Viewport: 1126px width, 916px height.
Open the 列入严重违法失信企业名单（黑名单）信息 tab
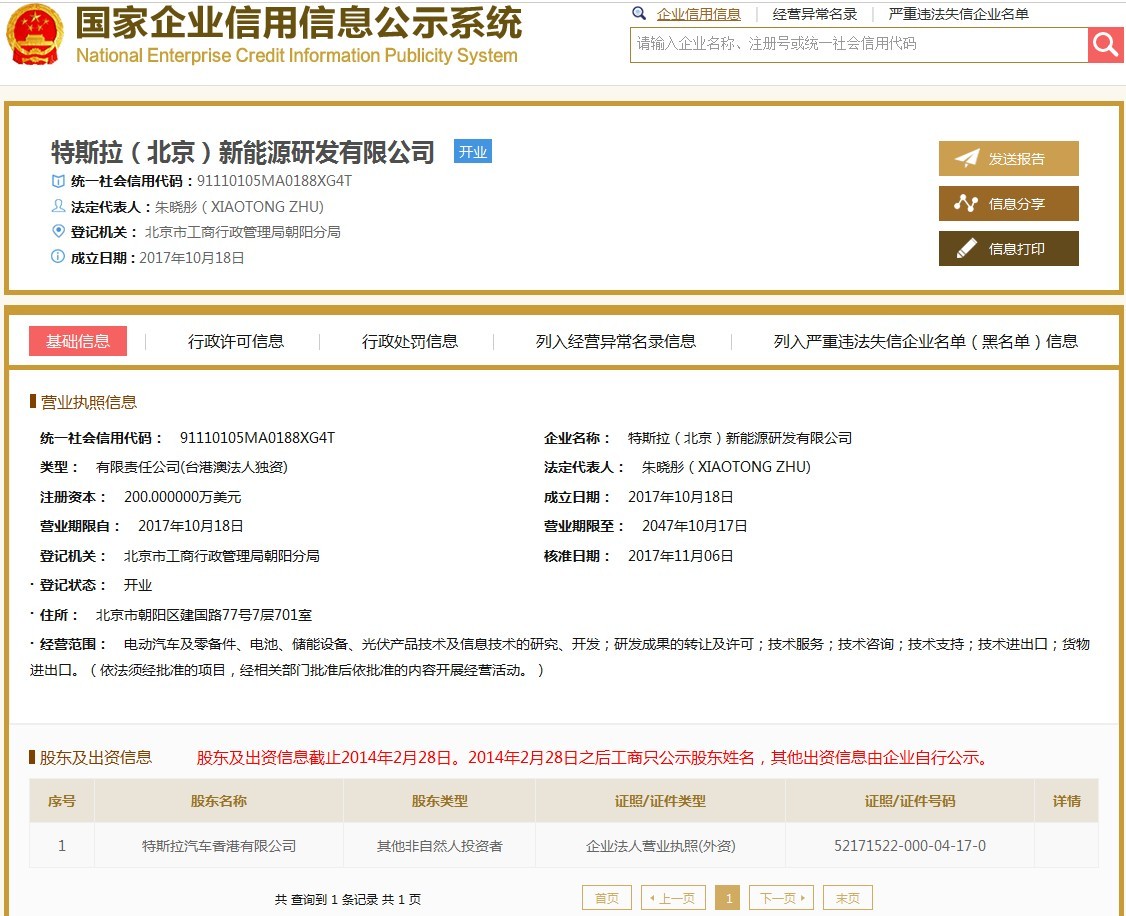click(926, 342)
